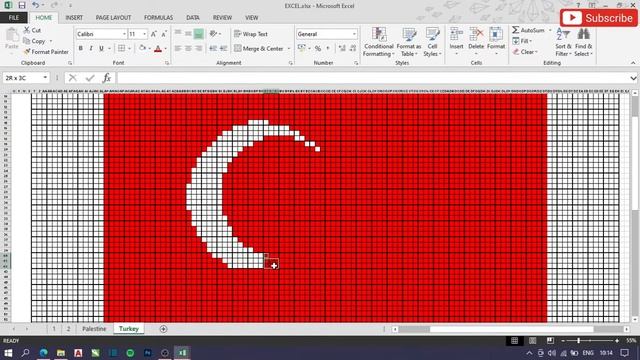640x360 pixels.
Task: Switch to the INSERT tab
Action: (74, 18)
